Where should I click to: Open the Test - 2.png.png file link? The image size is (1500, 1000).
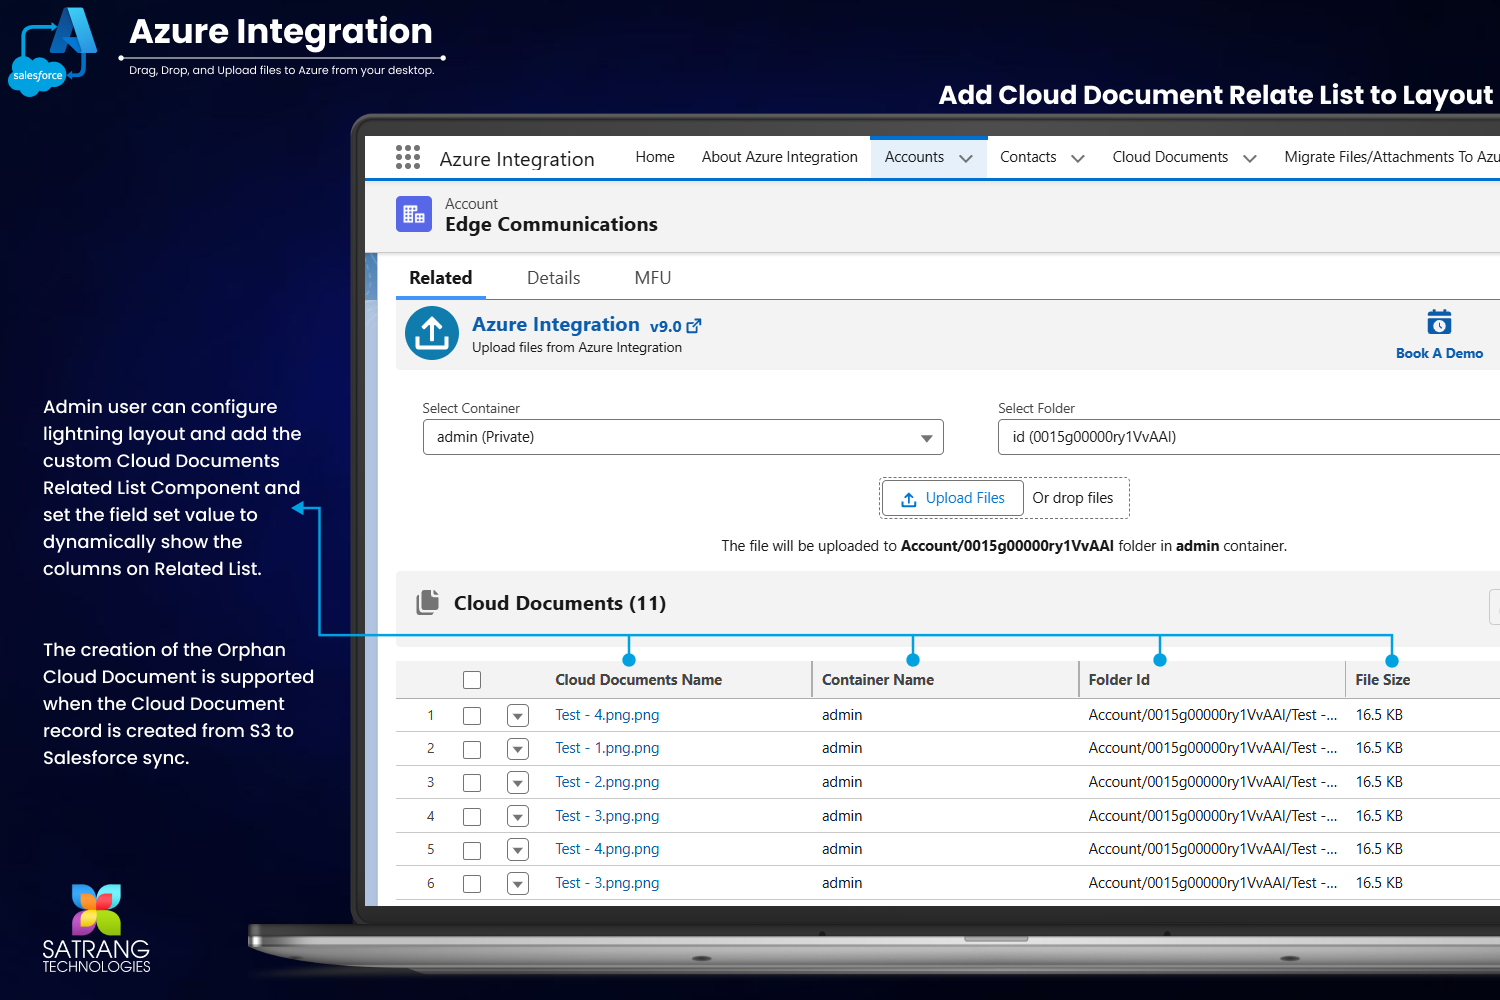pos(607,782)
